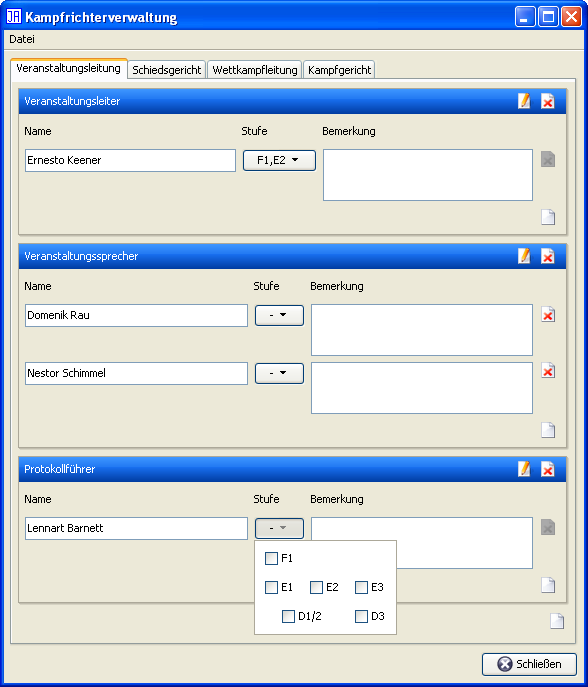Click the Schließen button

click(x=529, y=664)
